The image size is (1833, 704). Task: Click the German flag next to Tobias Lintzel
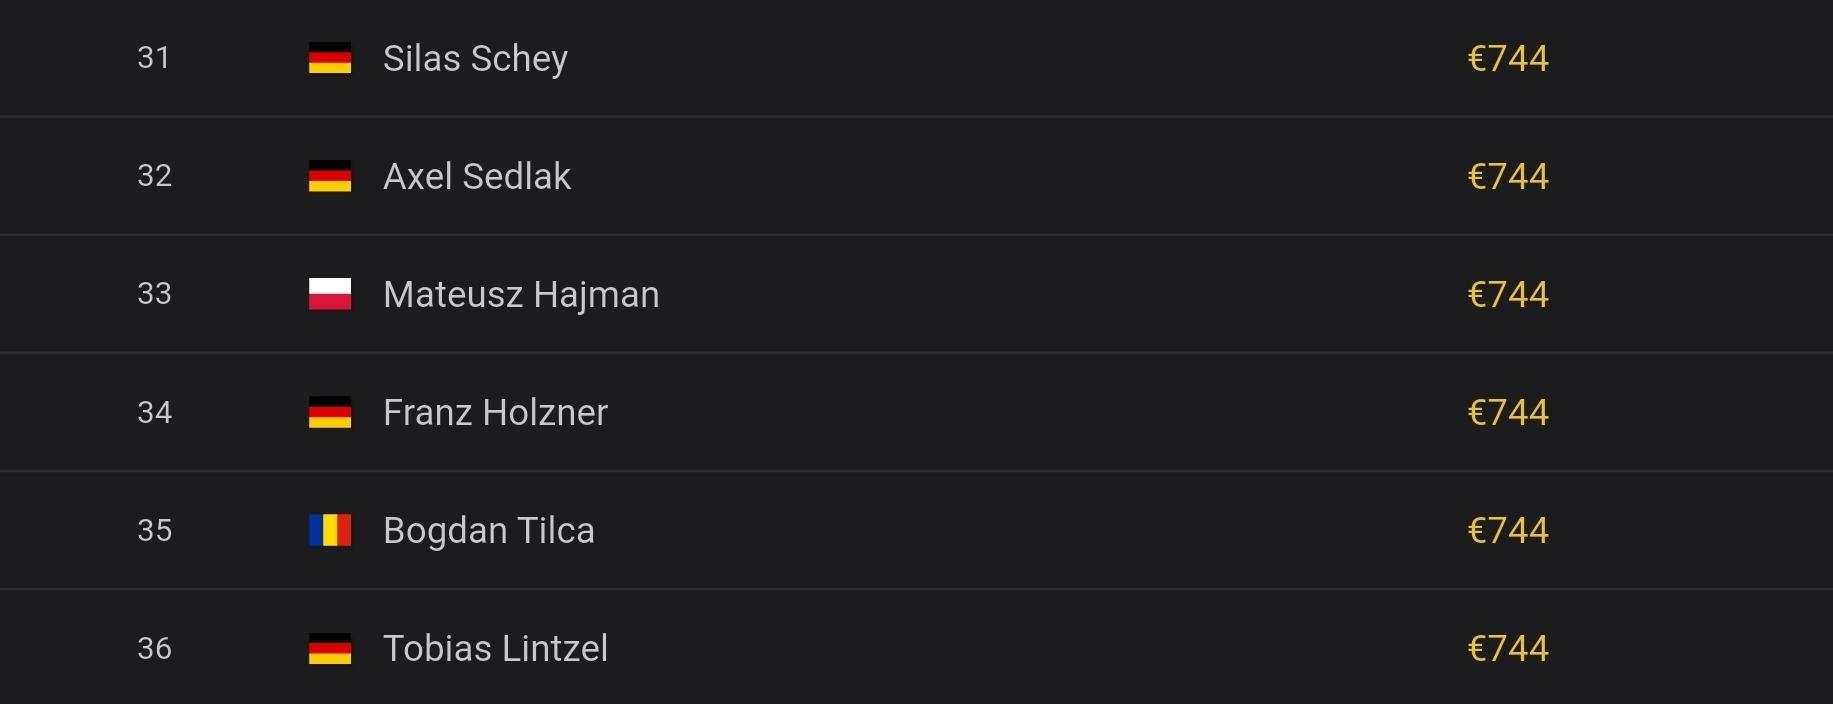point(330,648)
